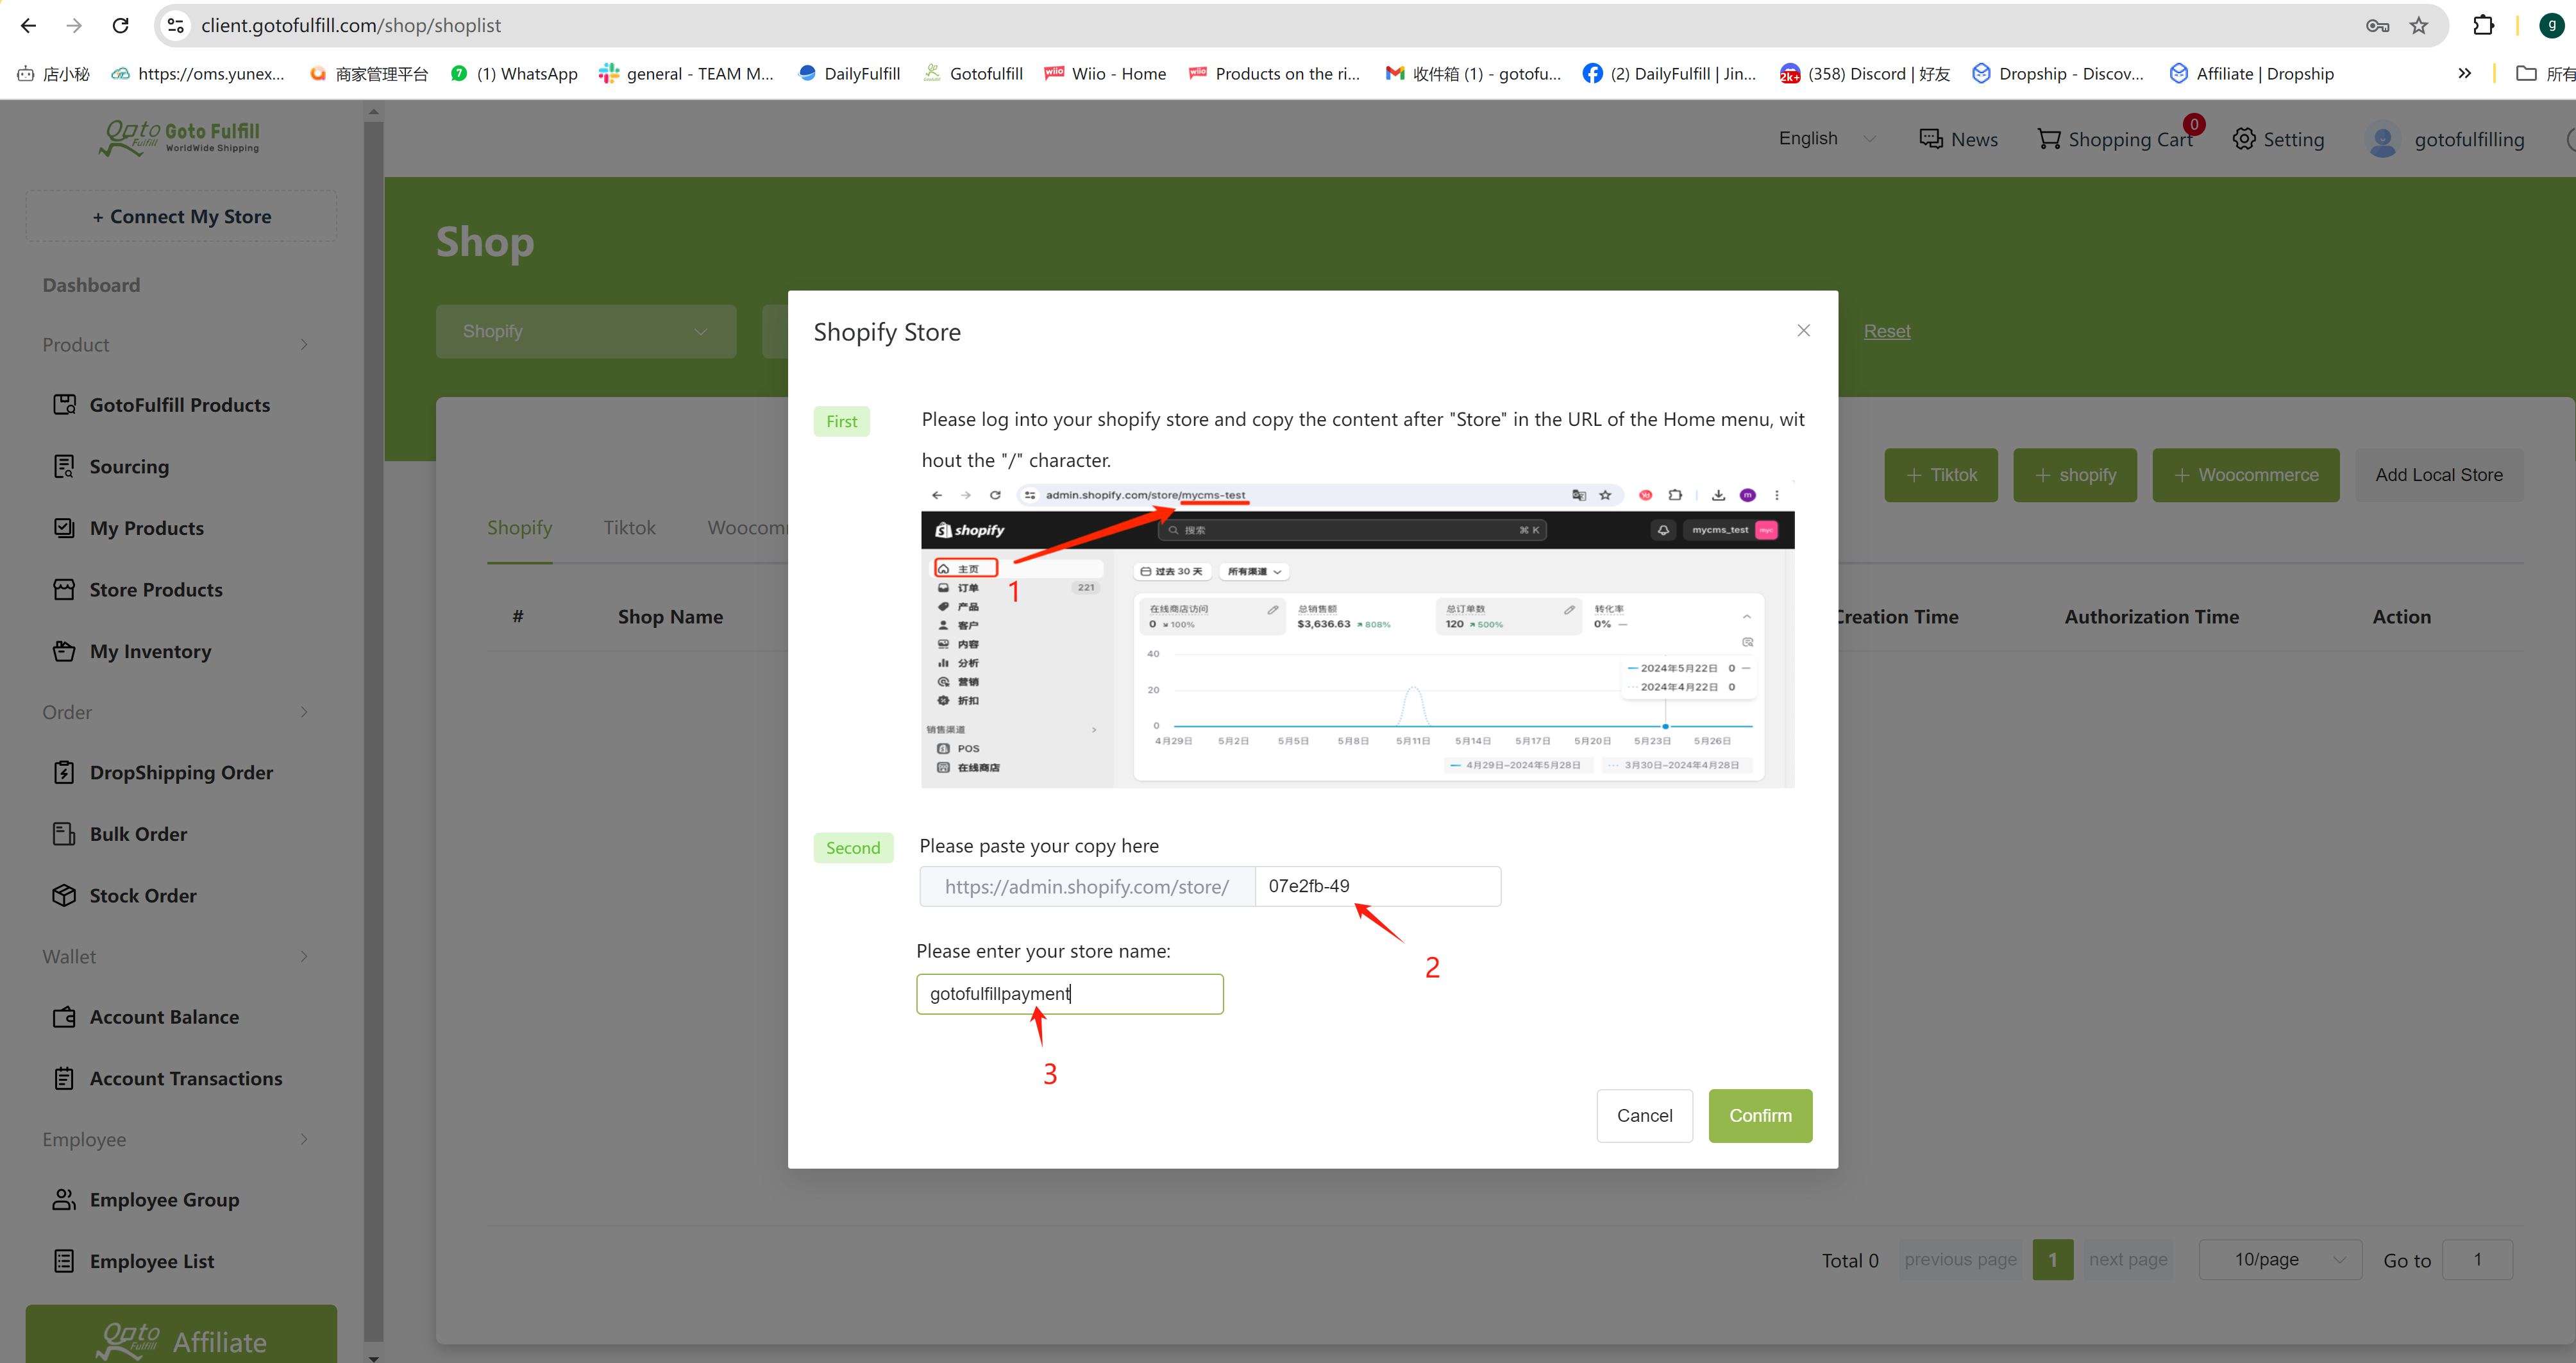The image size is (2576, 1363).
Task: Close the Shopify Store dialog
Action: coord(1803,330)
